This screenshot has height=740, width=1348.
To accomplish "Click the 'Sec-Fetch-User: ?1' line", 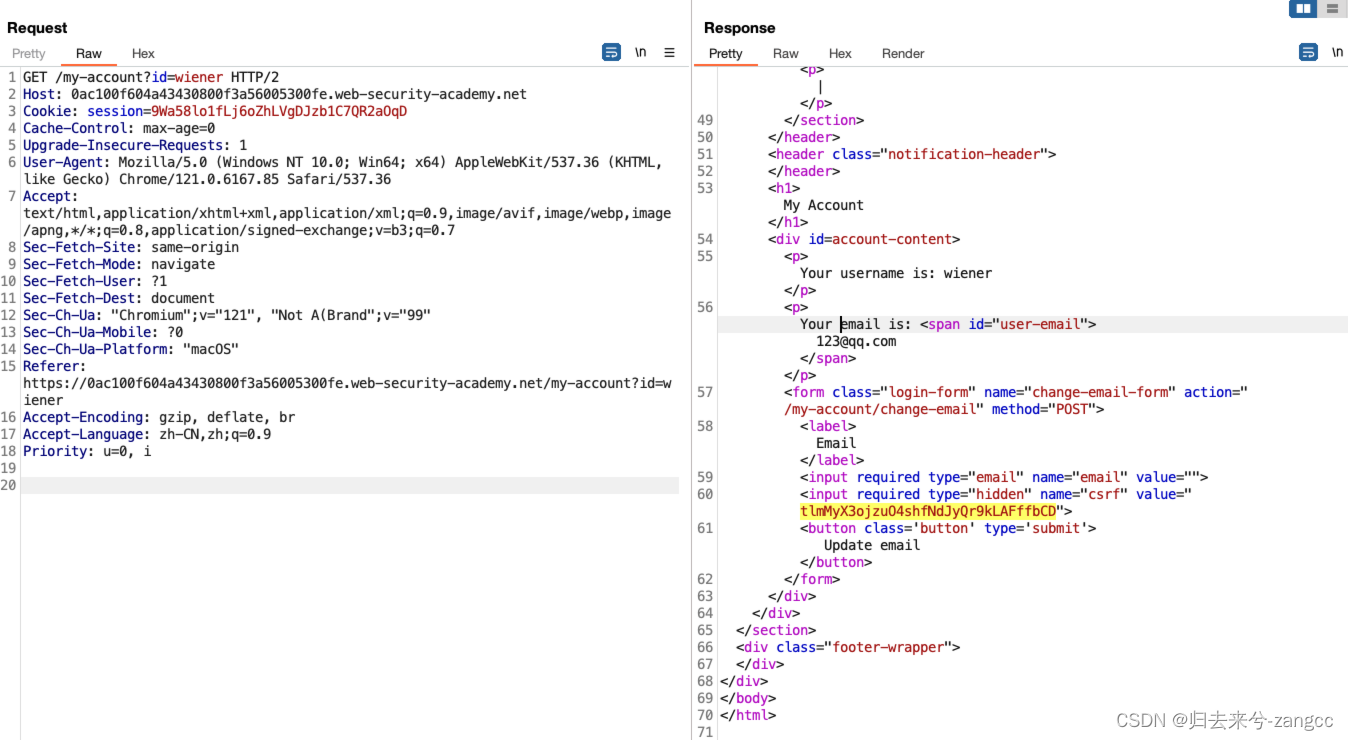I will [x=95, y=281].
